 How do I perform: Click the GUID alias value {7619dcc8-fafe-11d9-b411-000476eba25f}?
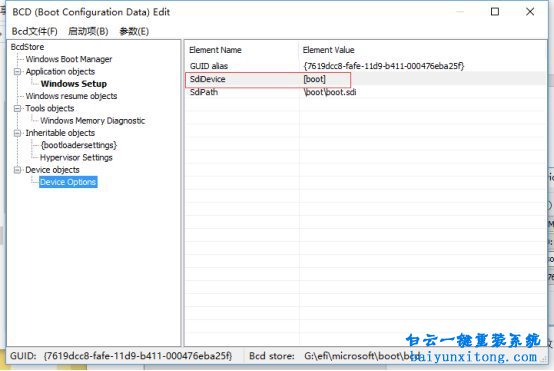(384, 66)
